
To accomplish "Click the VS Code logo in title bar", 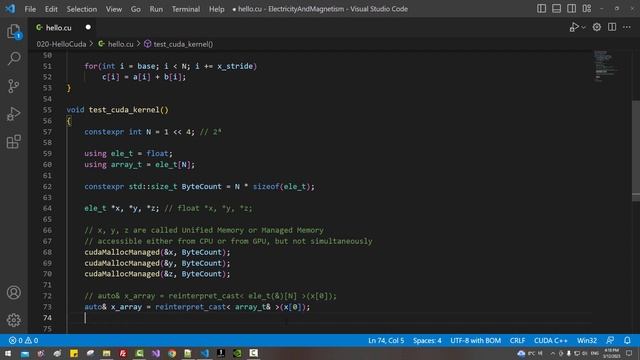I will [x=10, y=9].
